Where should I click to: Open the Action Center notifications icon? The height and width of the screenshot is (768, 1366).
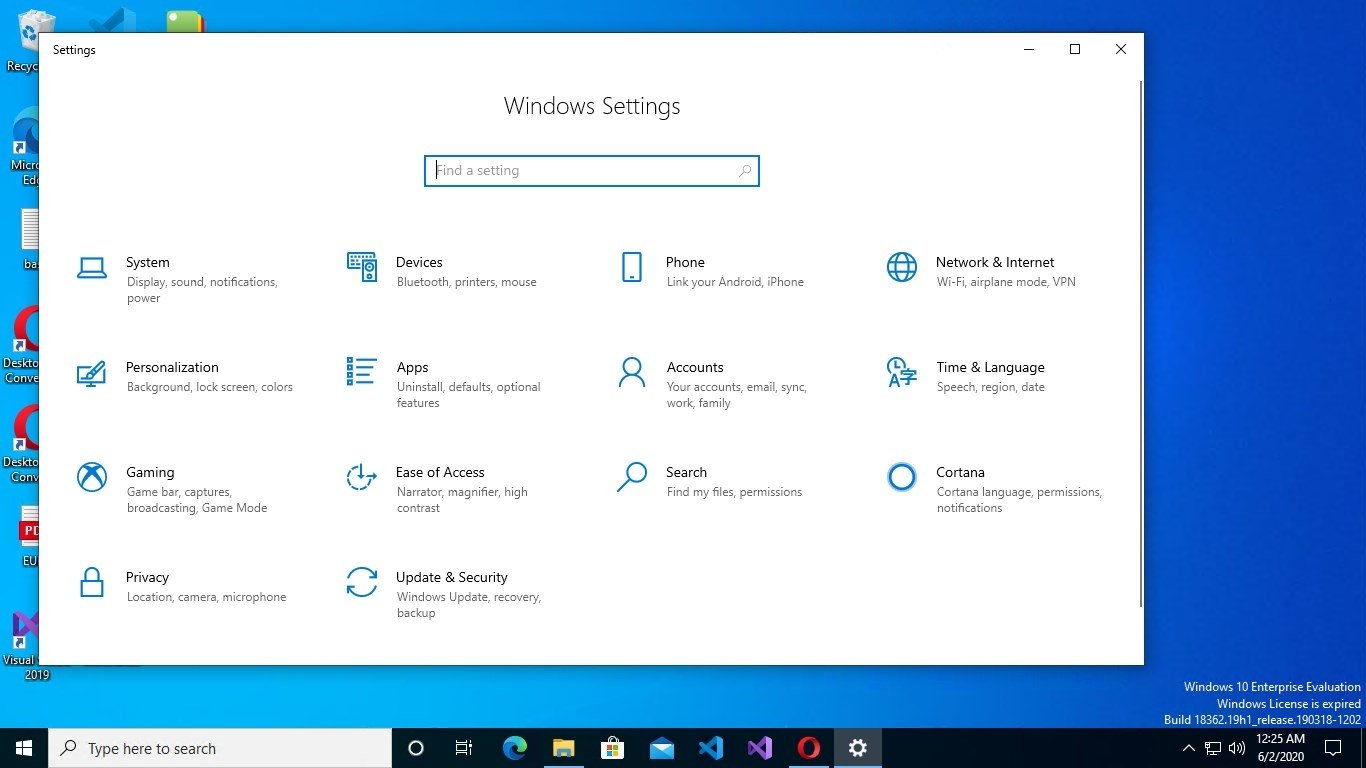(x=1333, y=748)
